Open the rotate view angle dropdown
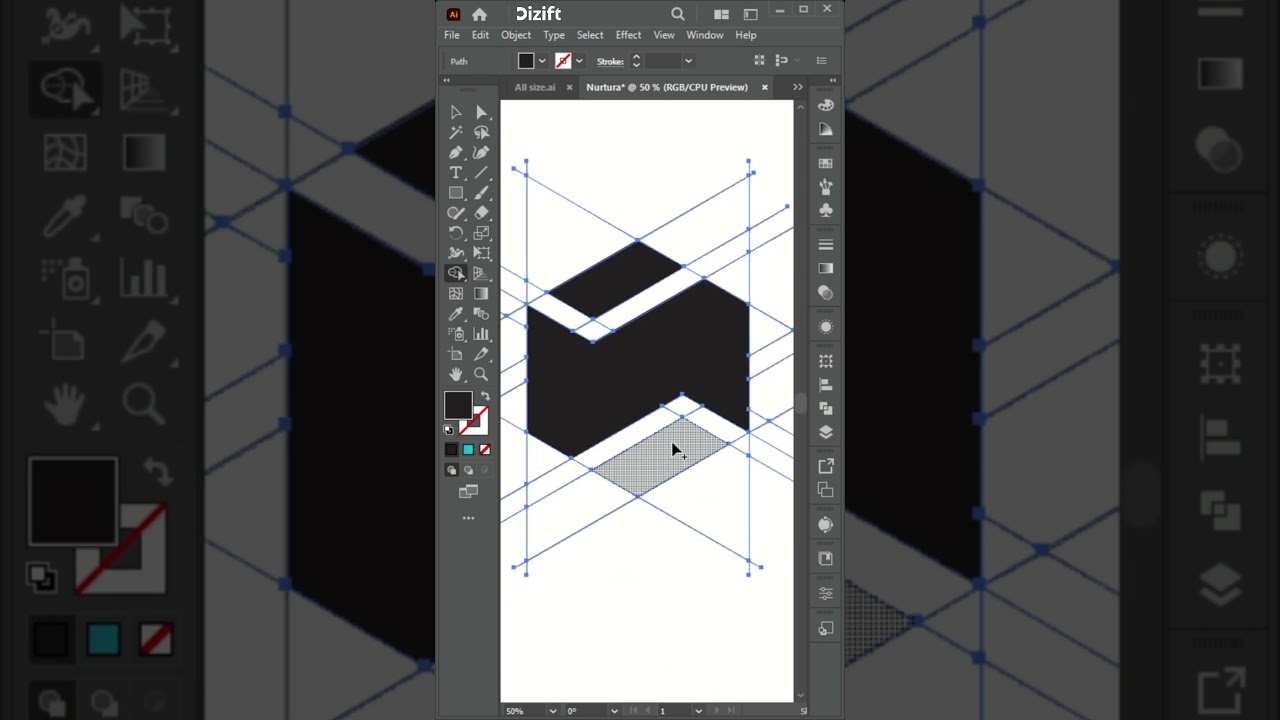 click(613, 711)
